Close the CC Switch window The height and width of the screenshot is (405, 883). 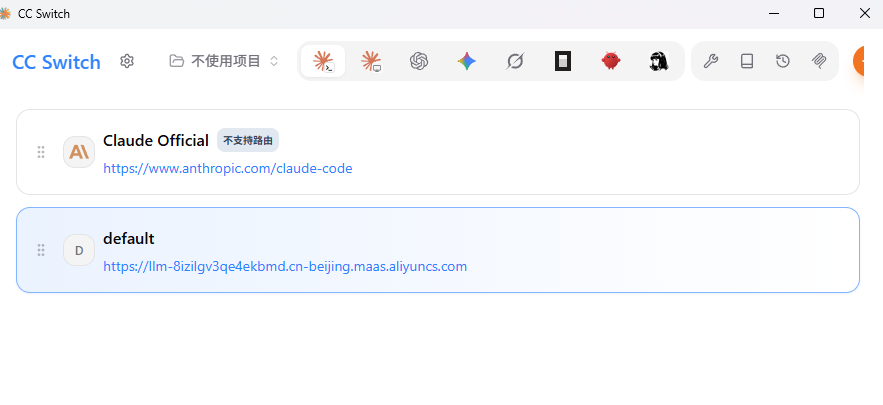pos(864,14)
